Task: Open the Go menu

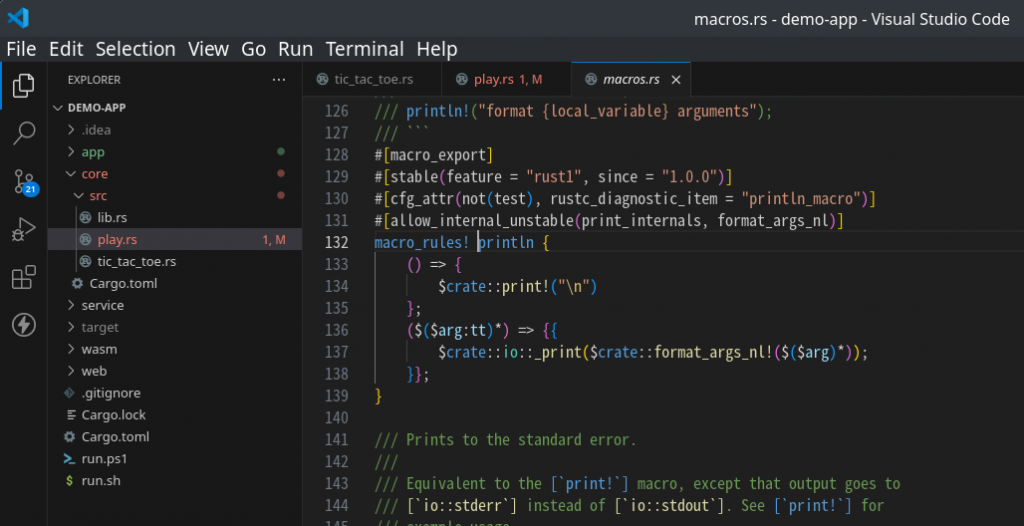Action: point(253,49)
